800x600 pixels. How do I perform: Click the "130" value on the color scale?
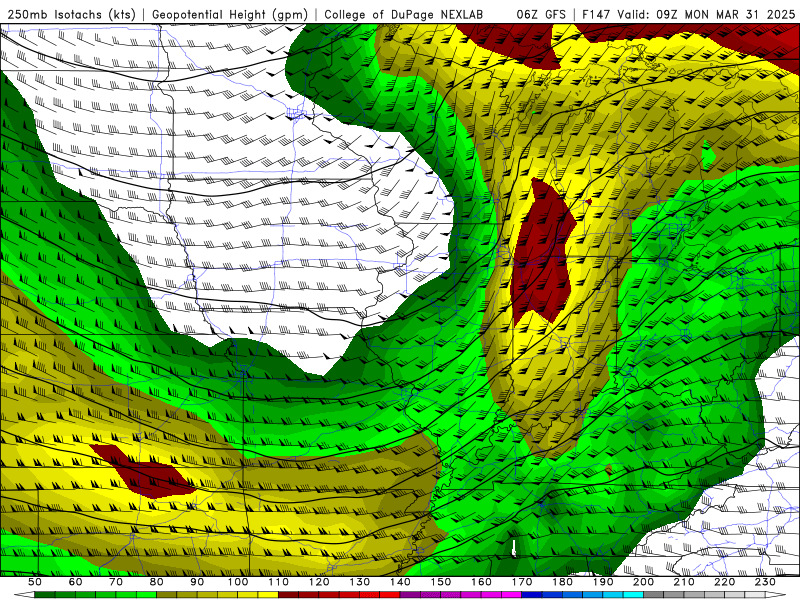359,582
